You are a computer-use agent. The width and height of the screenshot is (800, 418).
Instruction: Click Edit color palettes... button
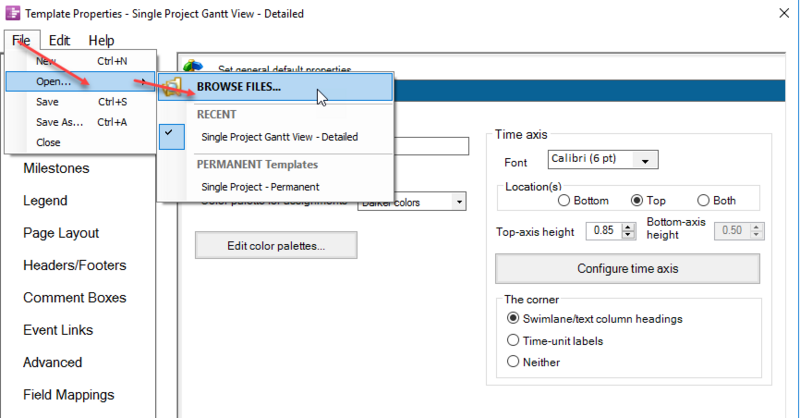pyautogui.click(x=276, y=245)
